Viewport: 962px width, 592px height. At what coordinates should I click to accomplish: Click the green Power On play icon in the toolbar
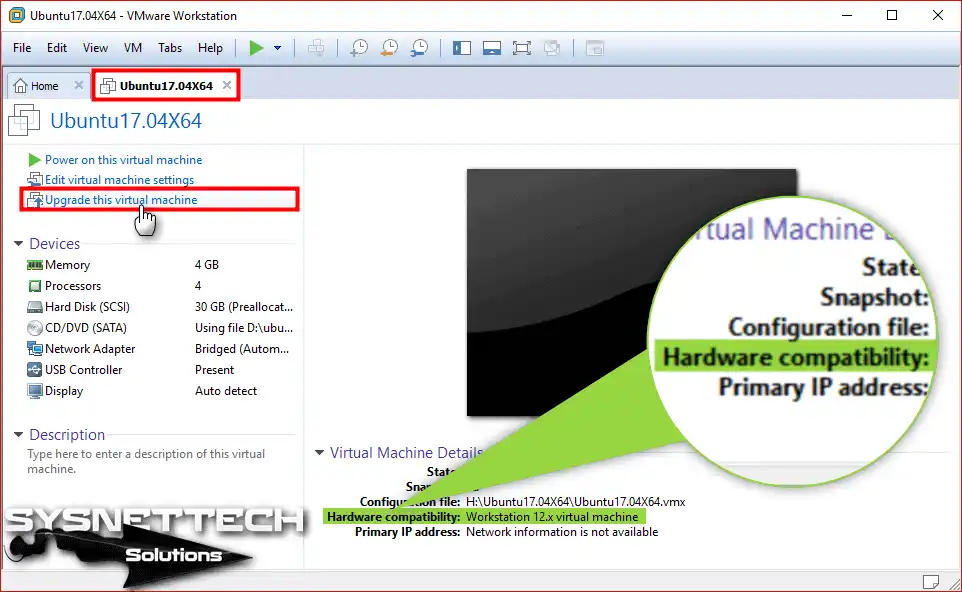(x=256, y=48)
